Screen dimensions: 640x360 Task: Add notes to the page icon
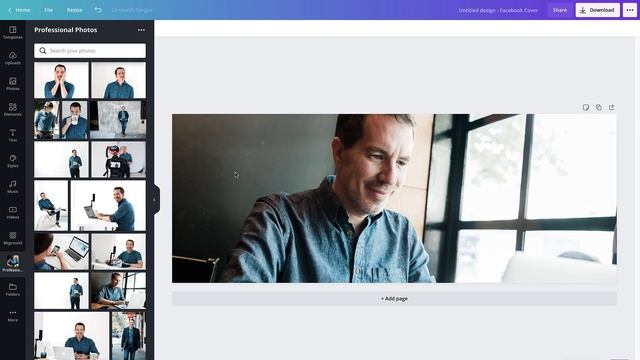[x=586, y=107]
